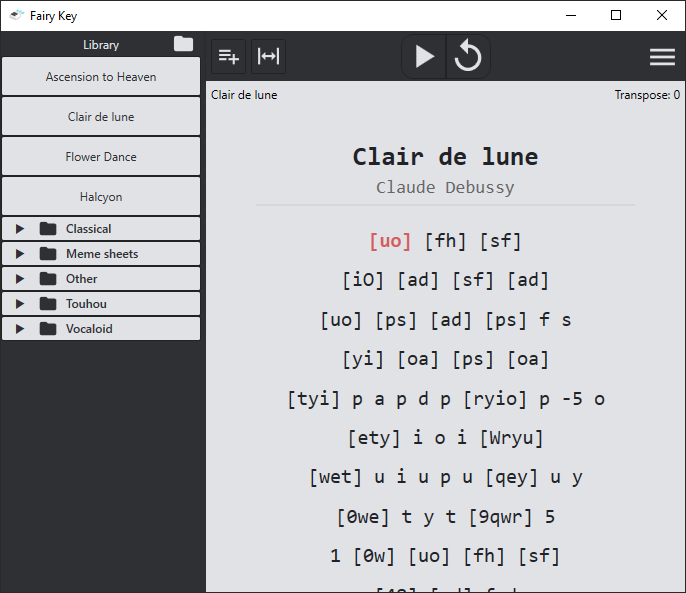Image resolution: width=686 pixels, height=593 pixels.
Task: Click the [yi] chord
Action: pos(363,360)
